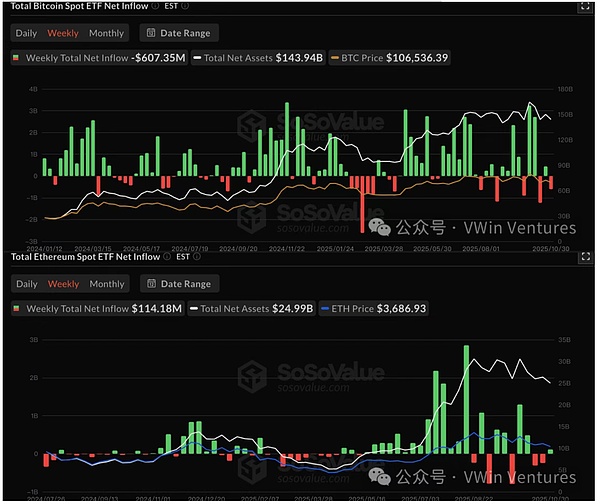Toggle the ETH Price legend item
Screen dimensions: 600x504
pyautogui.click(x=377, y=309)
